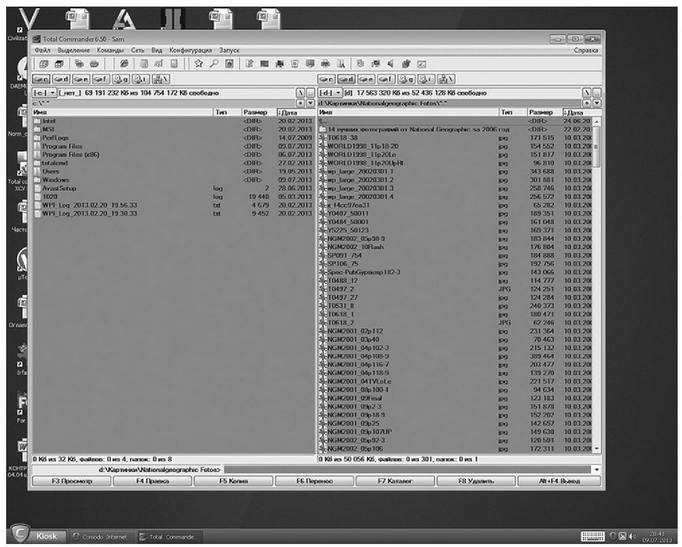Click the F8 Удалить button
This screenshot has height=547, width=682.
point(476,481)
